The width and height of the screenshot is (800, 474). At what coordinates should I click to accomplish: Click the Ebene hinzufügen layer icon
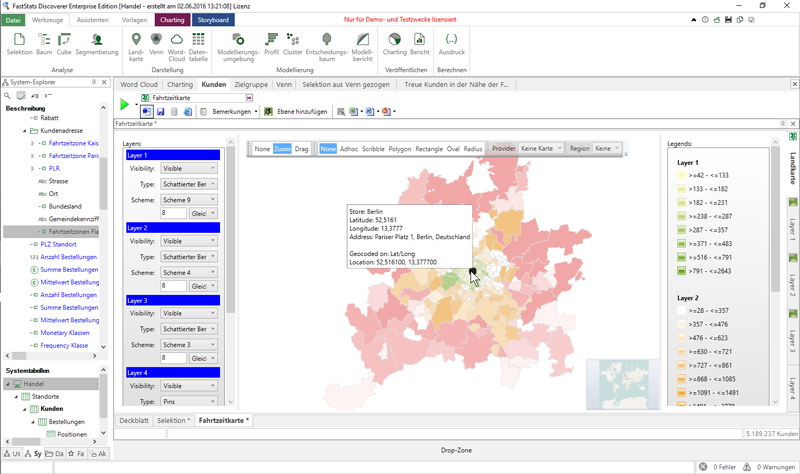(268, 112)
